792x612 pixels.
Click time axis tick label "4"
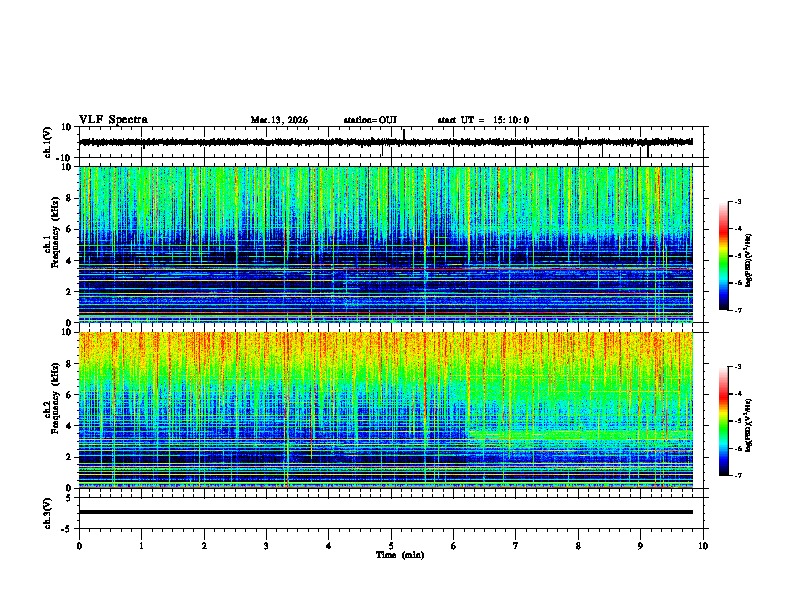(x=329, y=546)
